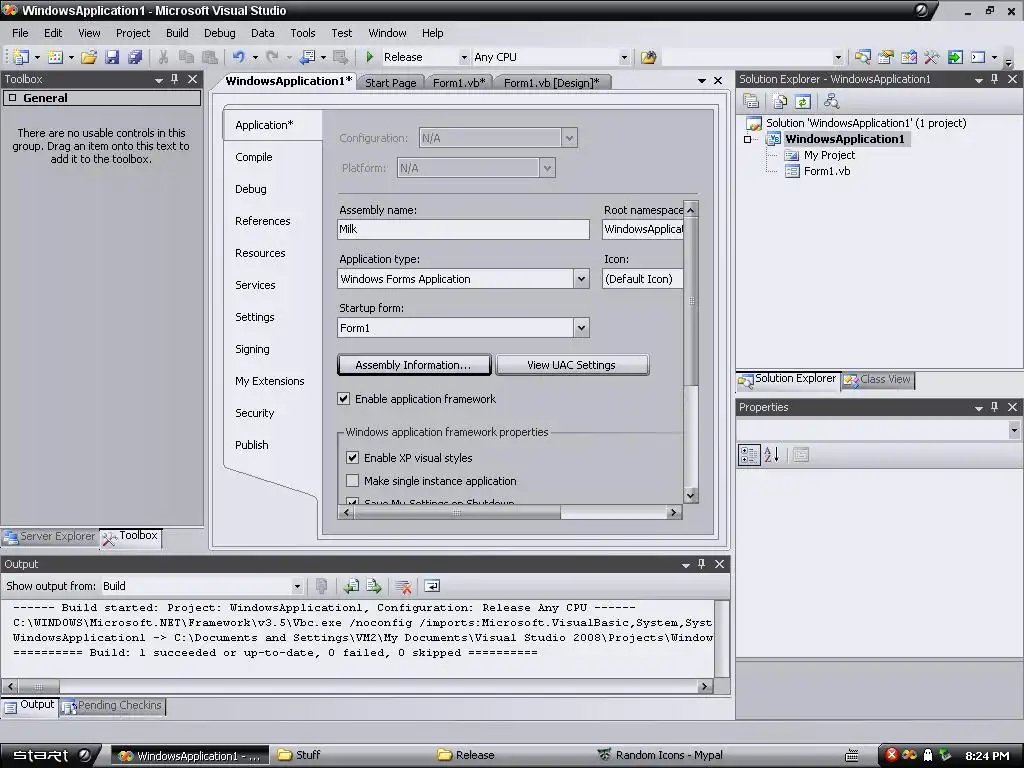
Task: Select the Publish settings tab
Action: [251, 445]
